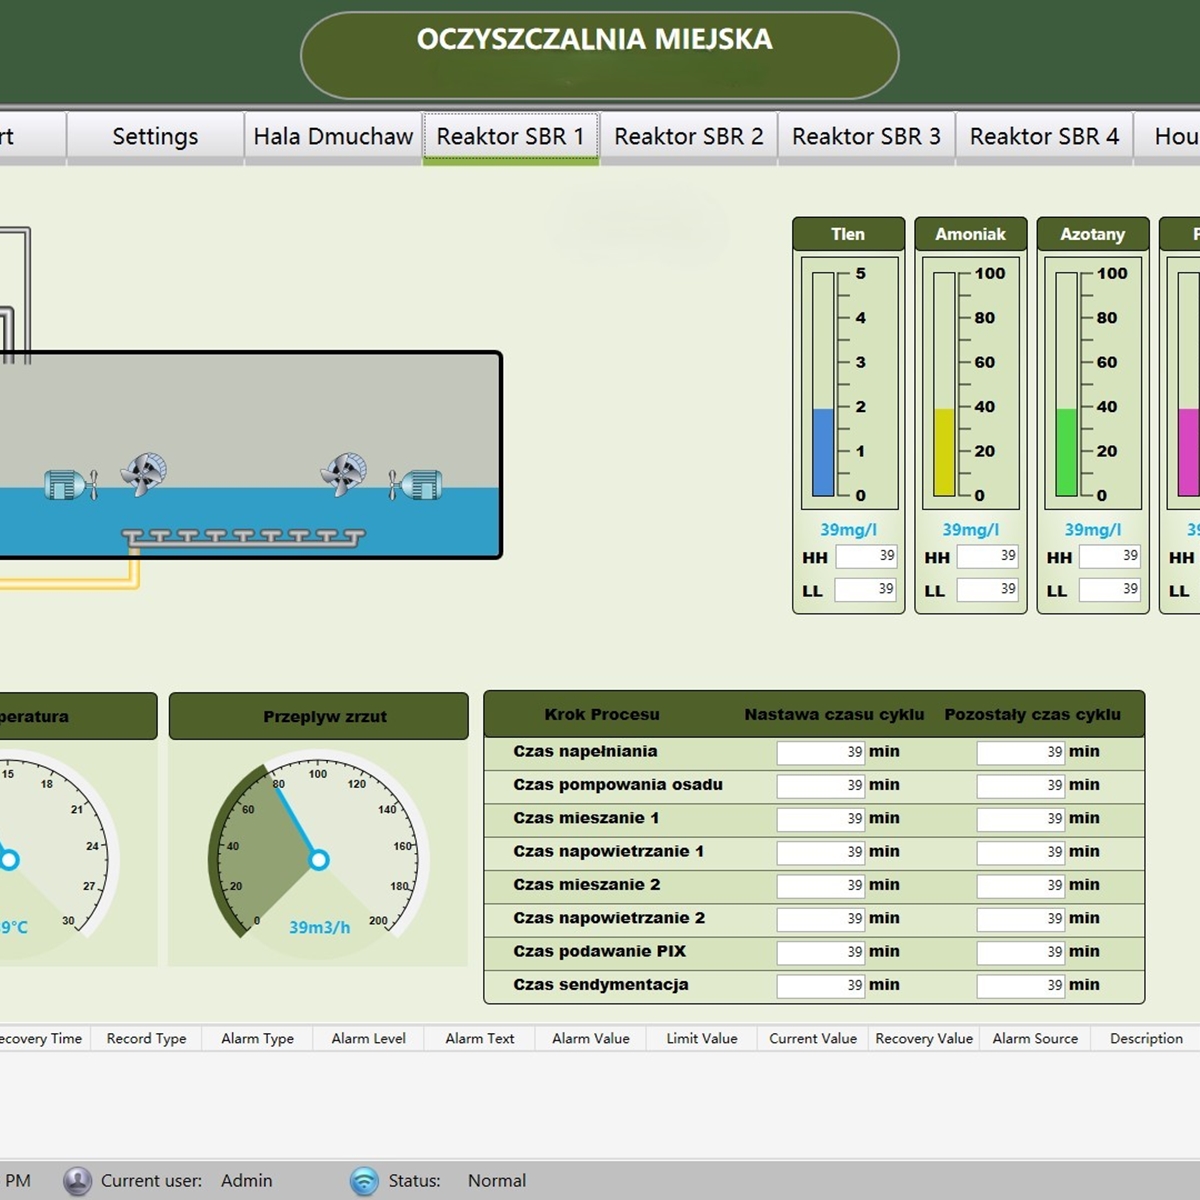
Task: Select the right propeller fan icon
Action: coord(343,473)
